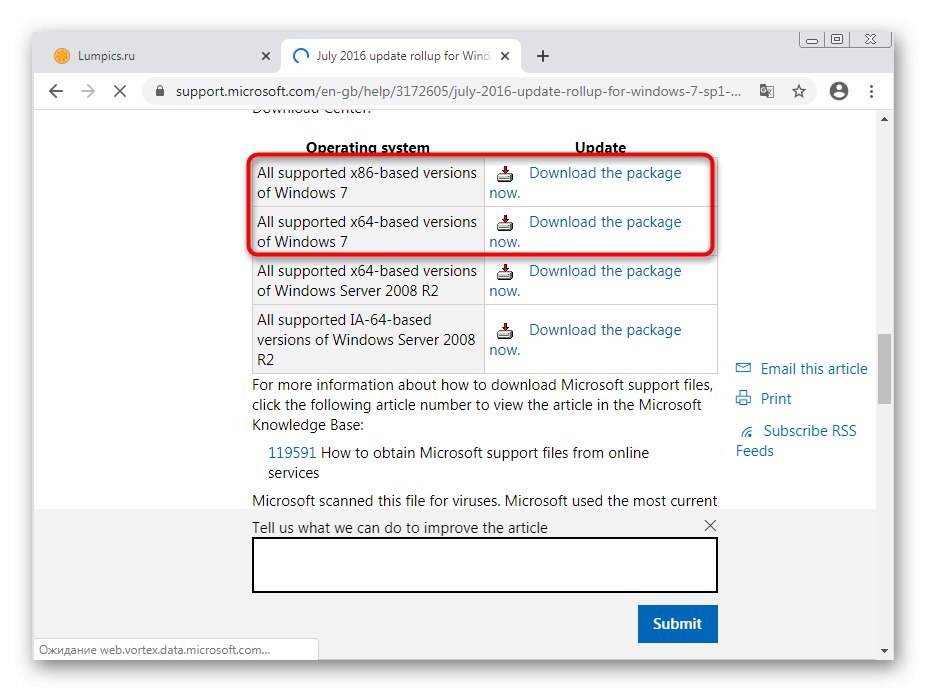Close the Lumpics.ru tab

tap(266, 56)
